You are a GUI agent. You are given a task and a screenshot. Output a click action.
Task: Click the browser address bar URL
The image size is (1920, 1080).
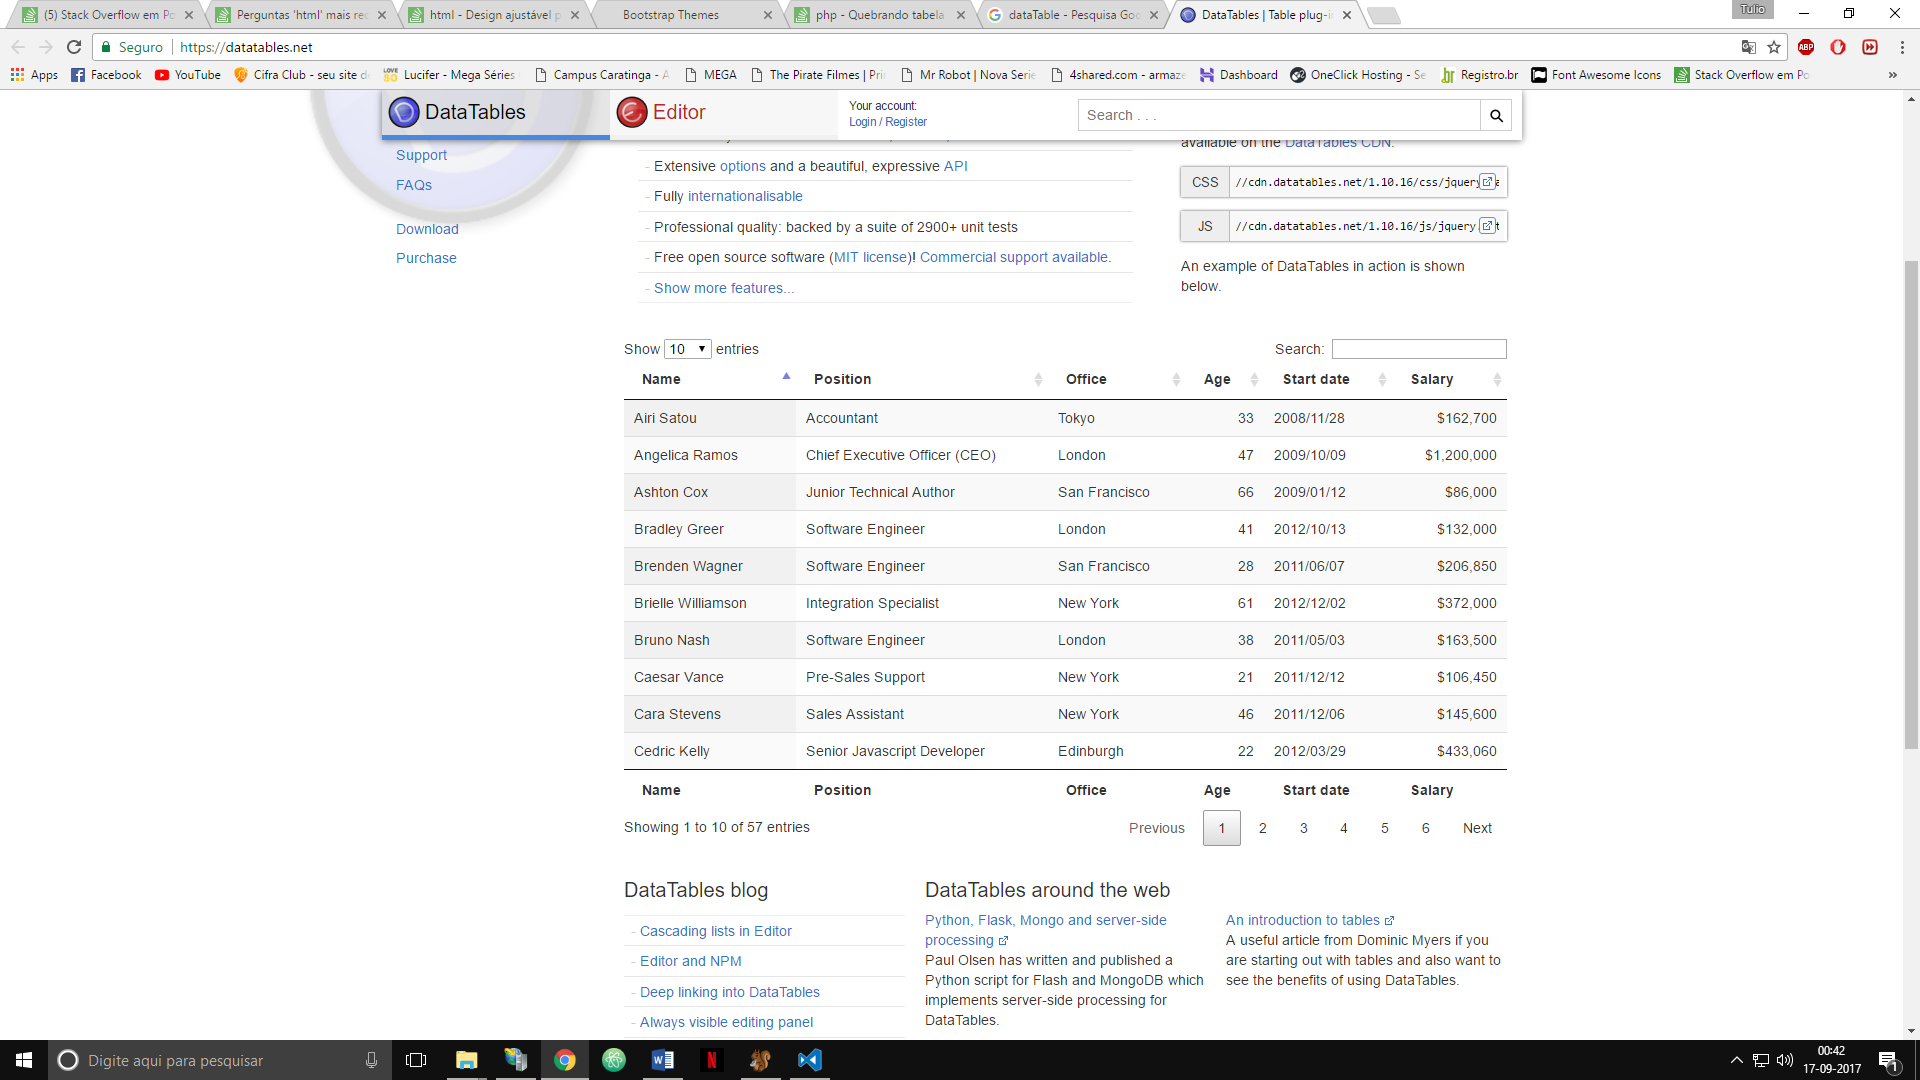(x=246, y=47)
